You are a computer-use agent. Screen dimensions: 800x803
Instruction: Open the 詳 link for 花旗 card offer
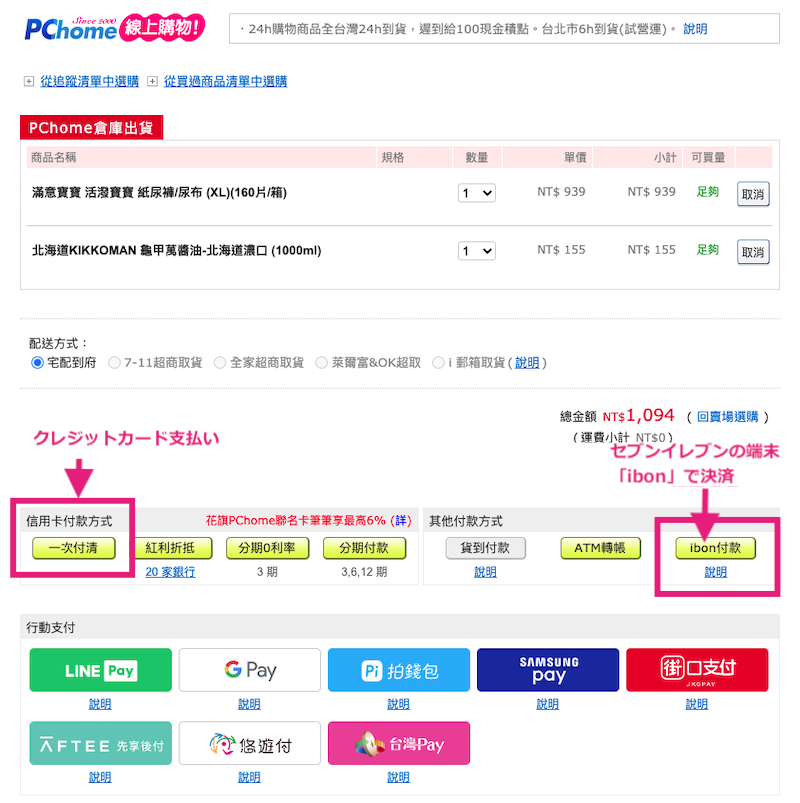[x=401, y=520]
